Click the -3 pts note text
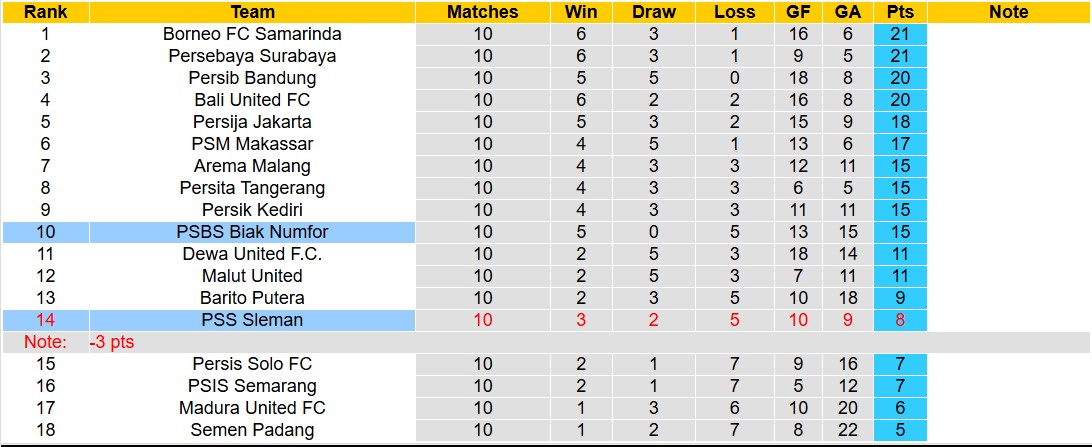 (x=111, y=342)
